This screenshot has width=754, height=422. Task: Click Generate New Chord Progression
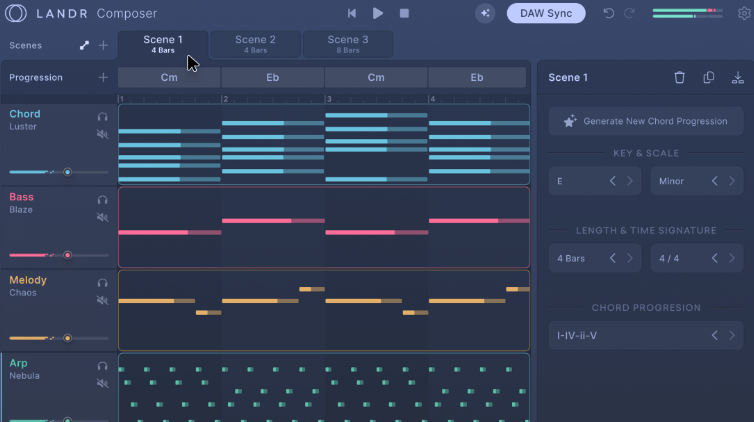pyautogui.click(x=646, y=121)
